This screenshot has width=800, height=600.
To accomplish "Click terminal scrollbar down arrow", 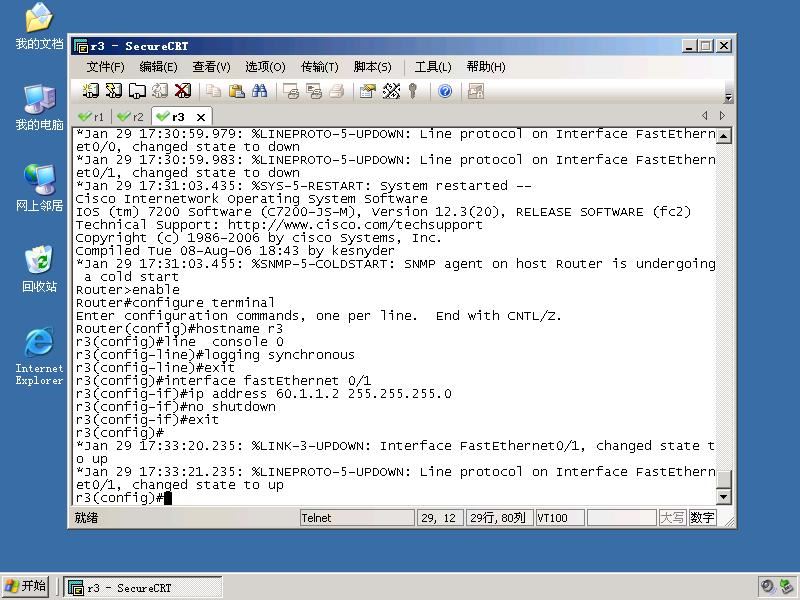I will pyautogui.click(x=724, y=496).
